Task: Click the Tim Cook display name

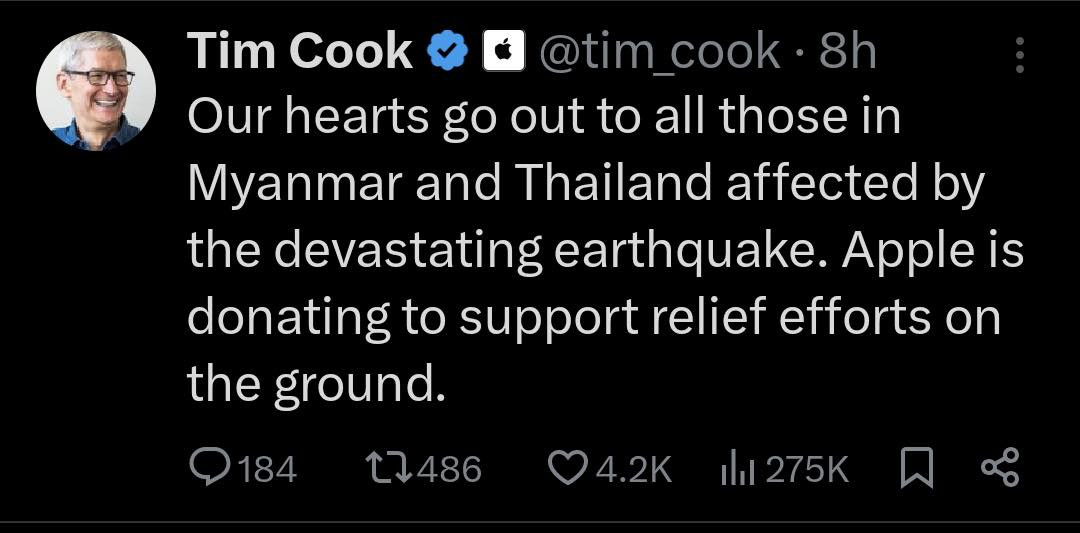Action: [x=300, y=51]
